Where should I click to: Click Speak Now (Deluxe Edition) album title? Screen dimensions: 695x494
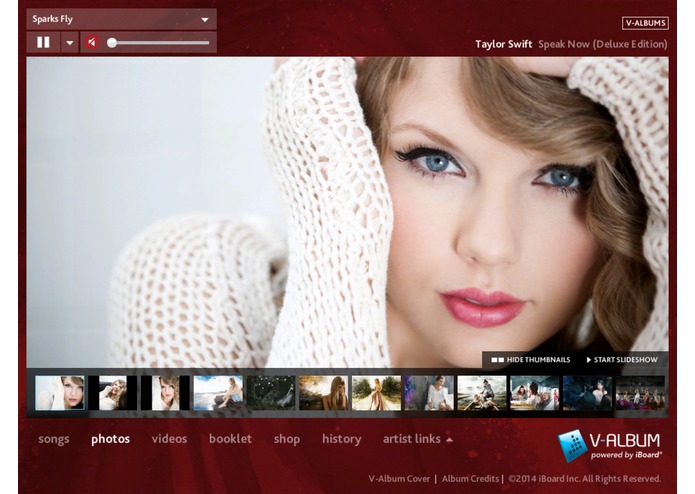(602, 44)
